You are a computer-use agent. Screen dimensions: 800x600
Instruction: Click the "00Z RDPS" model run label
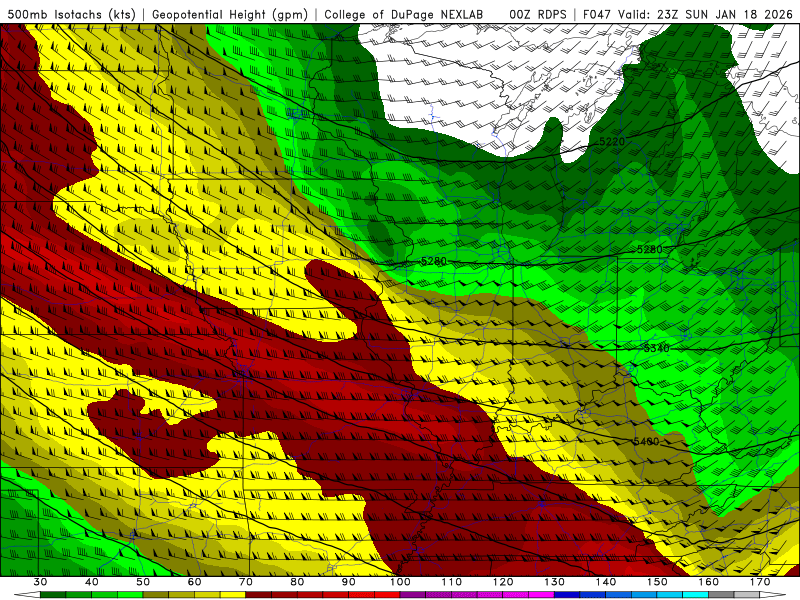[537, 14]
